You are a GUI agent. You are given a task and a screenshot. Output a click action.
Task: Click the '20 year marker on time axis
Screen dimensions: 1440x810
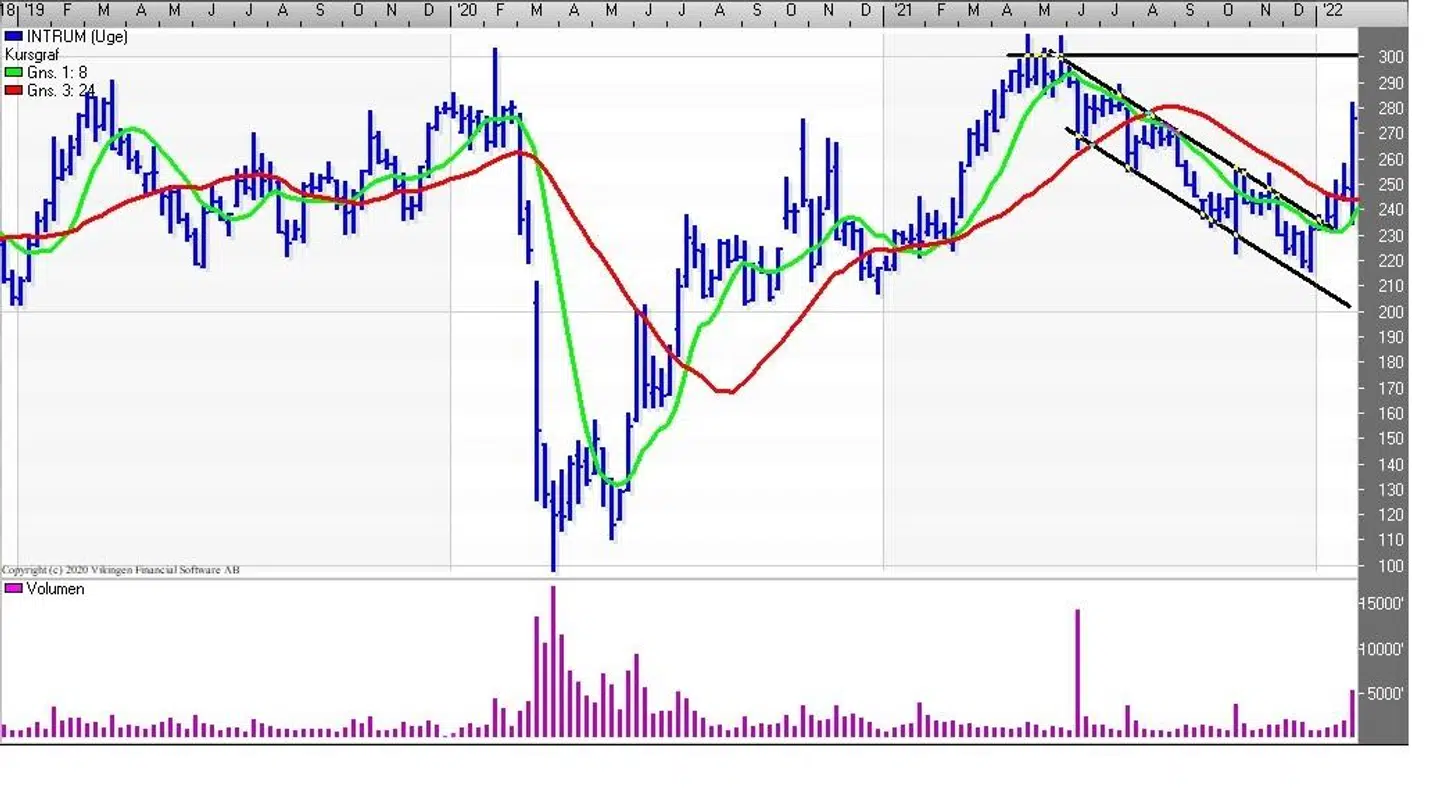coord(465,10)
